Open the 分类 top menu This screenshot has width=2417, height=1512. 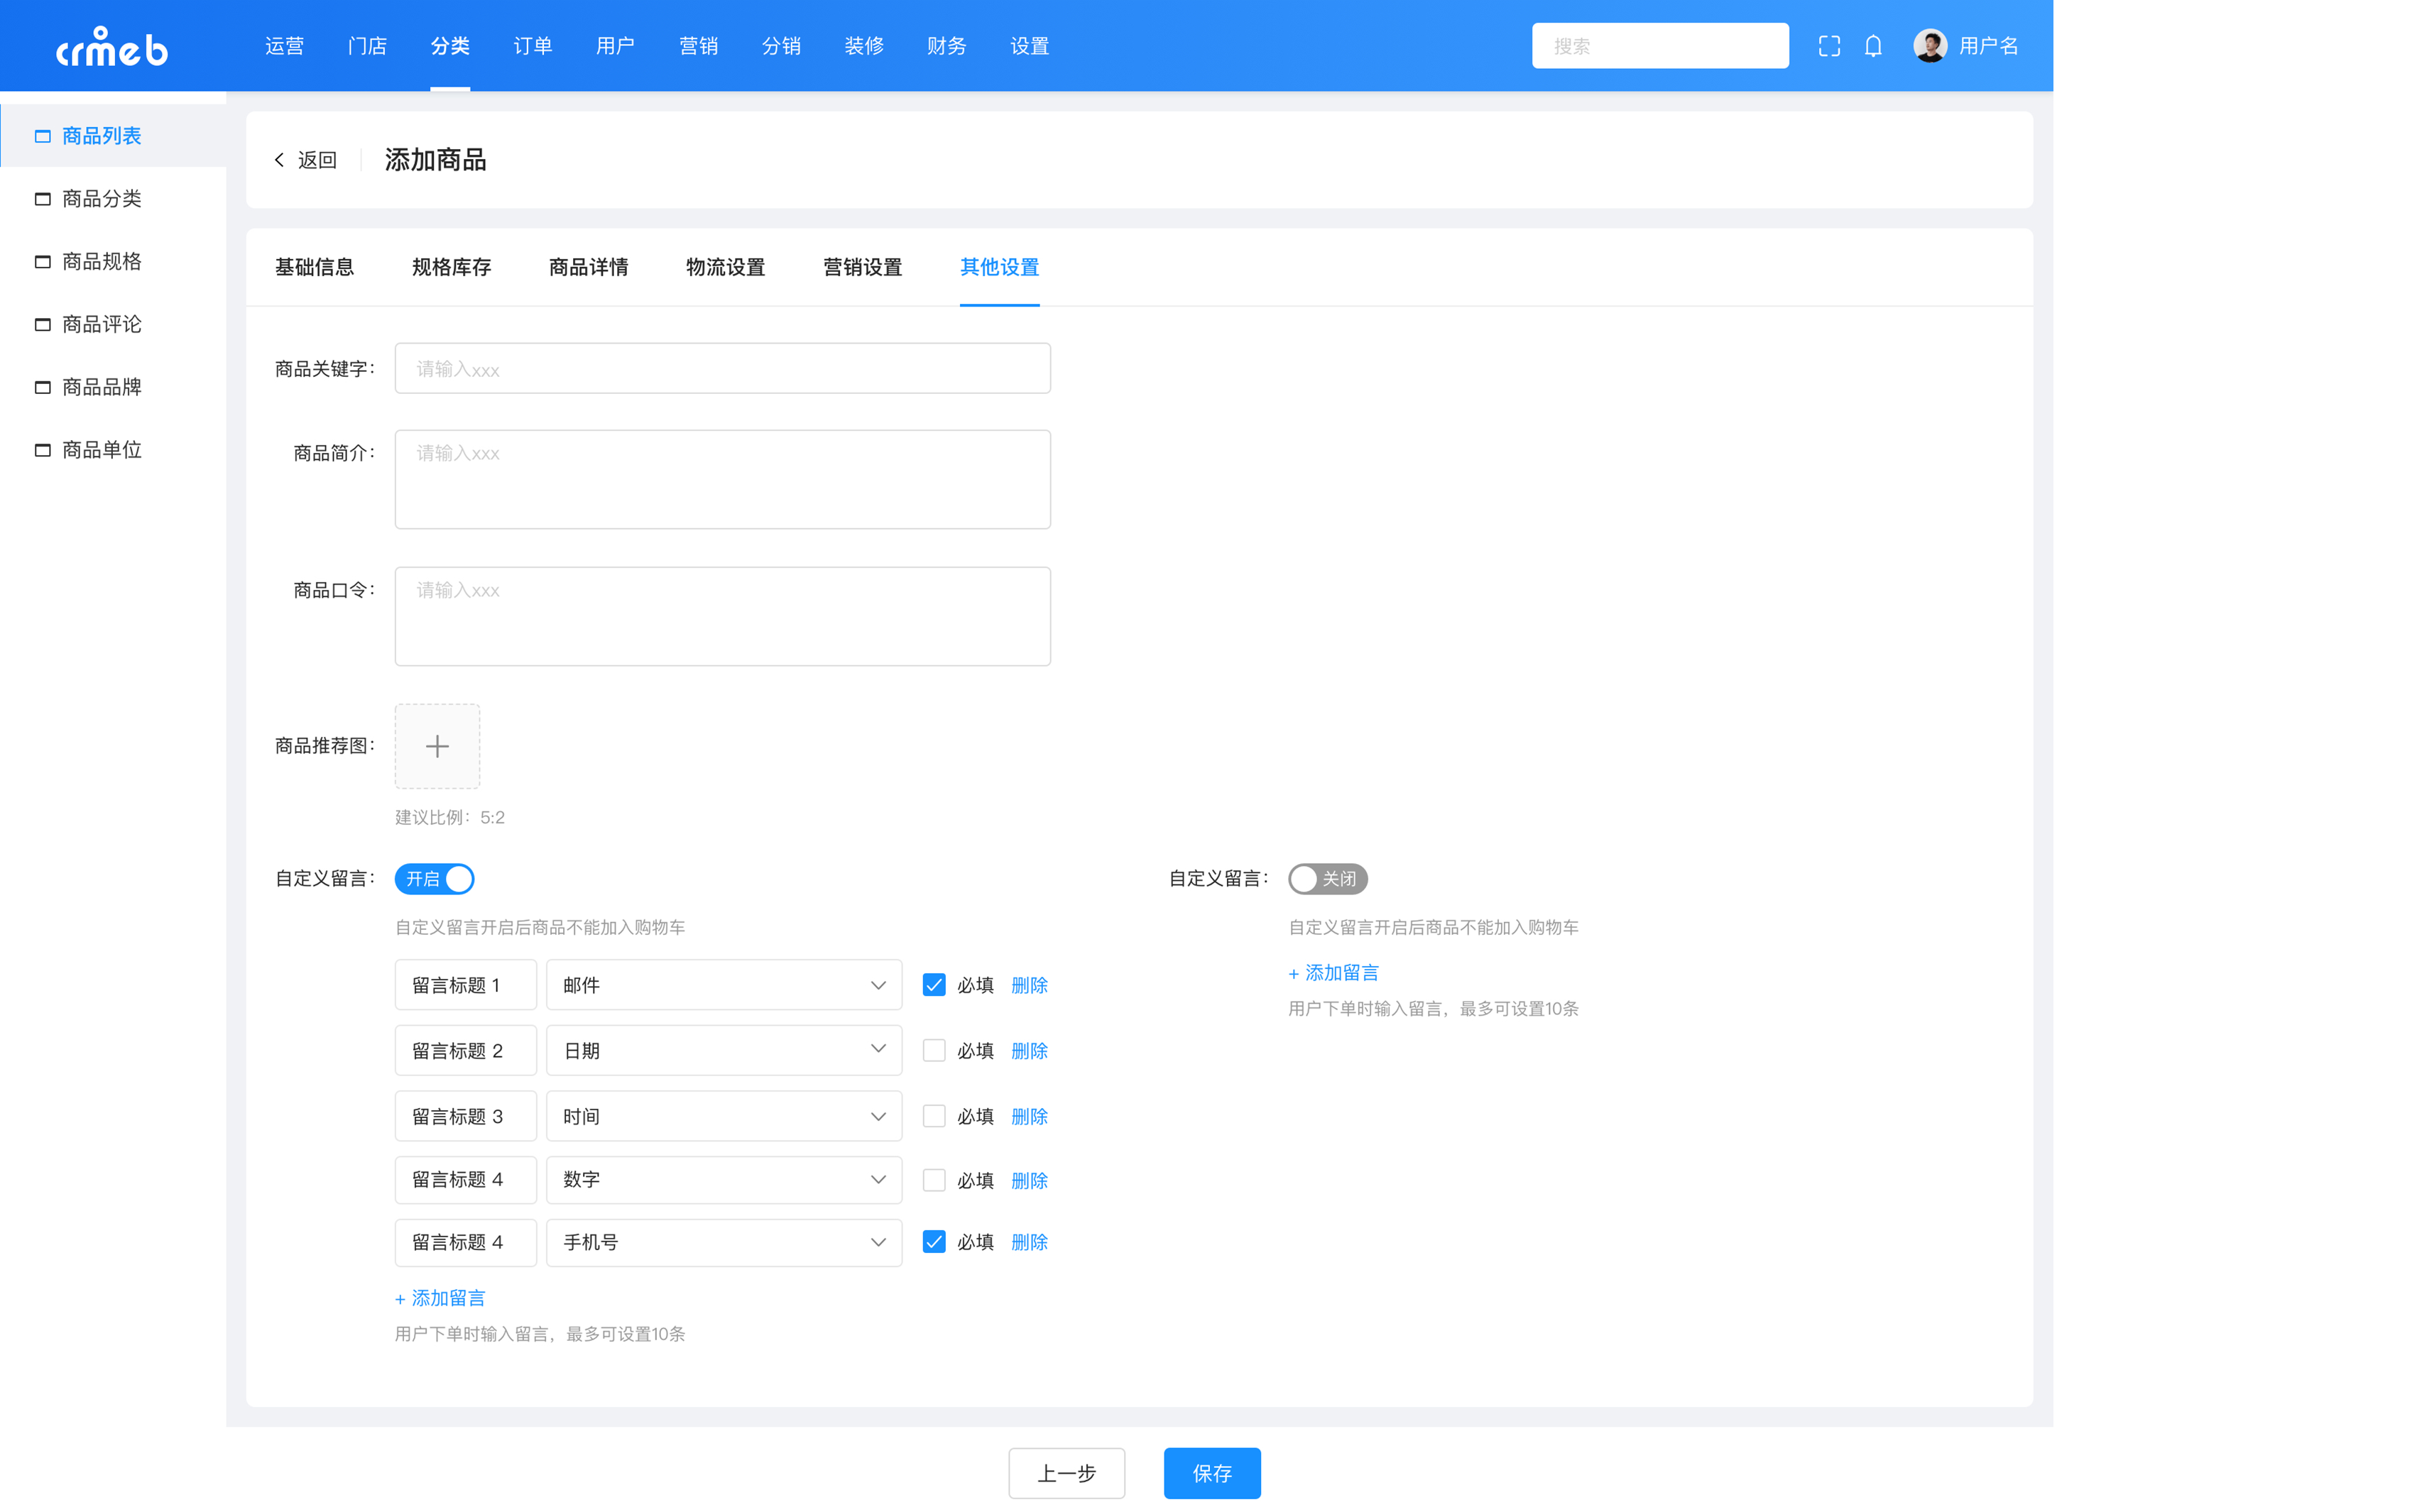(x=450, y=46)
